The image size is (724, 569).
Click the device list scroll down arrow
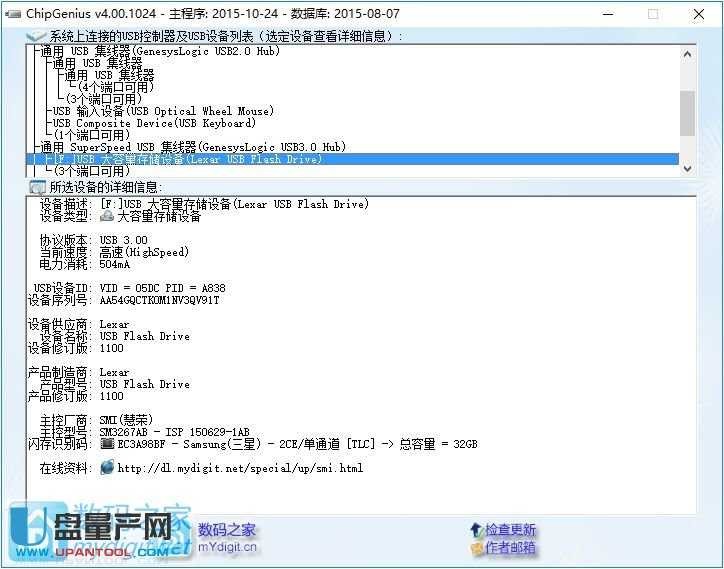coord(687,168)
